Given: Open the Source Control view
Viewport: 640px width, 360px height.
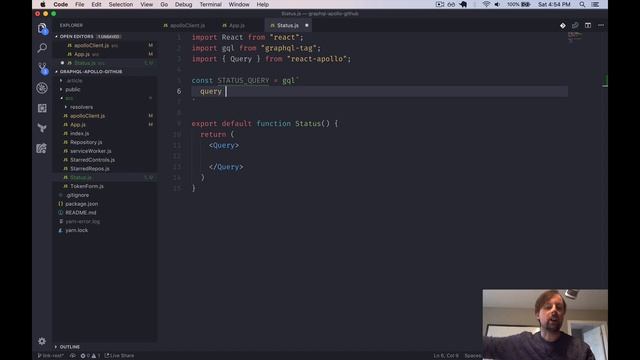Looking at the screenshot, I should (x=42, y=68).
